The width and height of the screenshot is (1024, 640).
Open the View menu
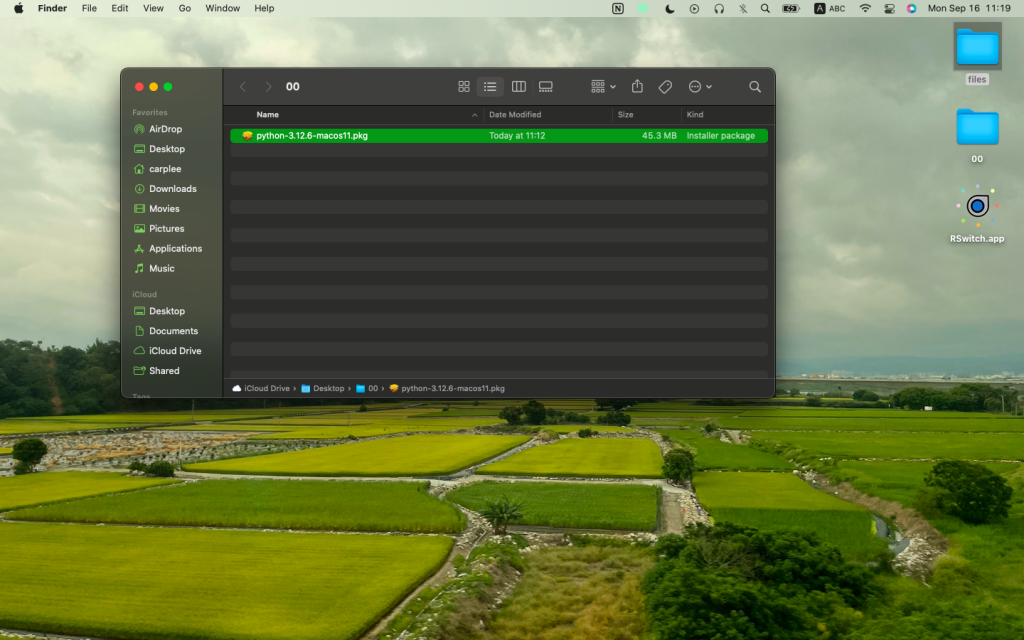tap(153, 8)
